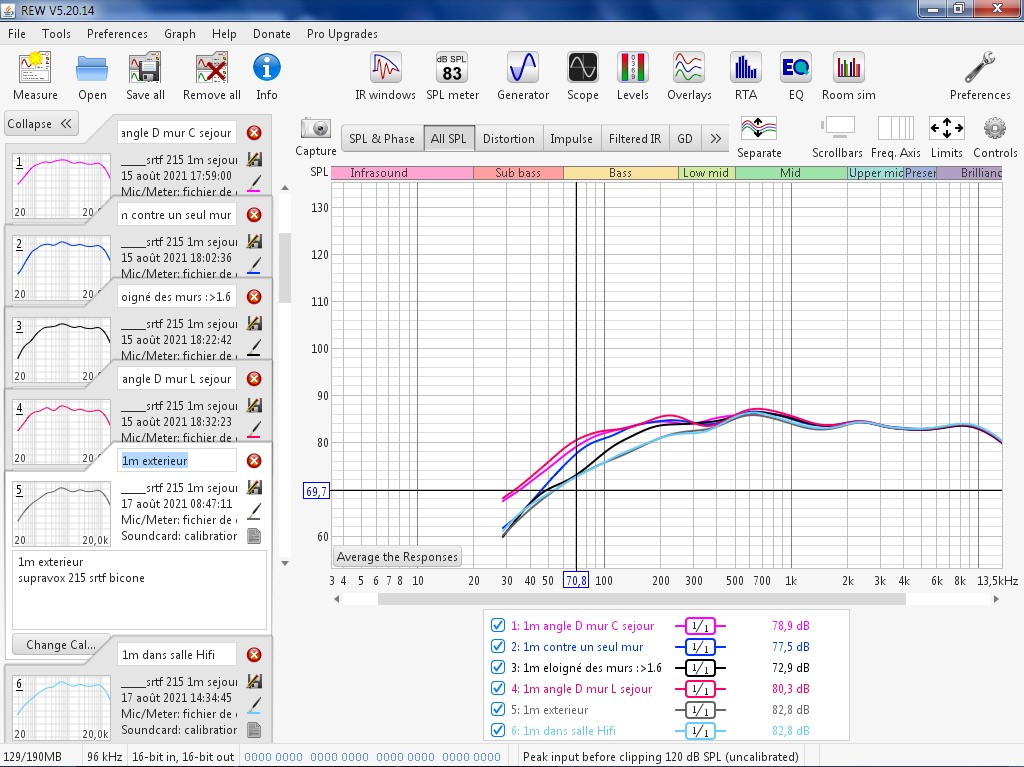The height and width of the screenshot is (767, 1024).
Task: Open the IR windows tool
Action: pos(385,76)
